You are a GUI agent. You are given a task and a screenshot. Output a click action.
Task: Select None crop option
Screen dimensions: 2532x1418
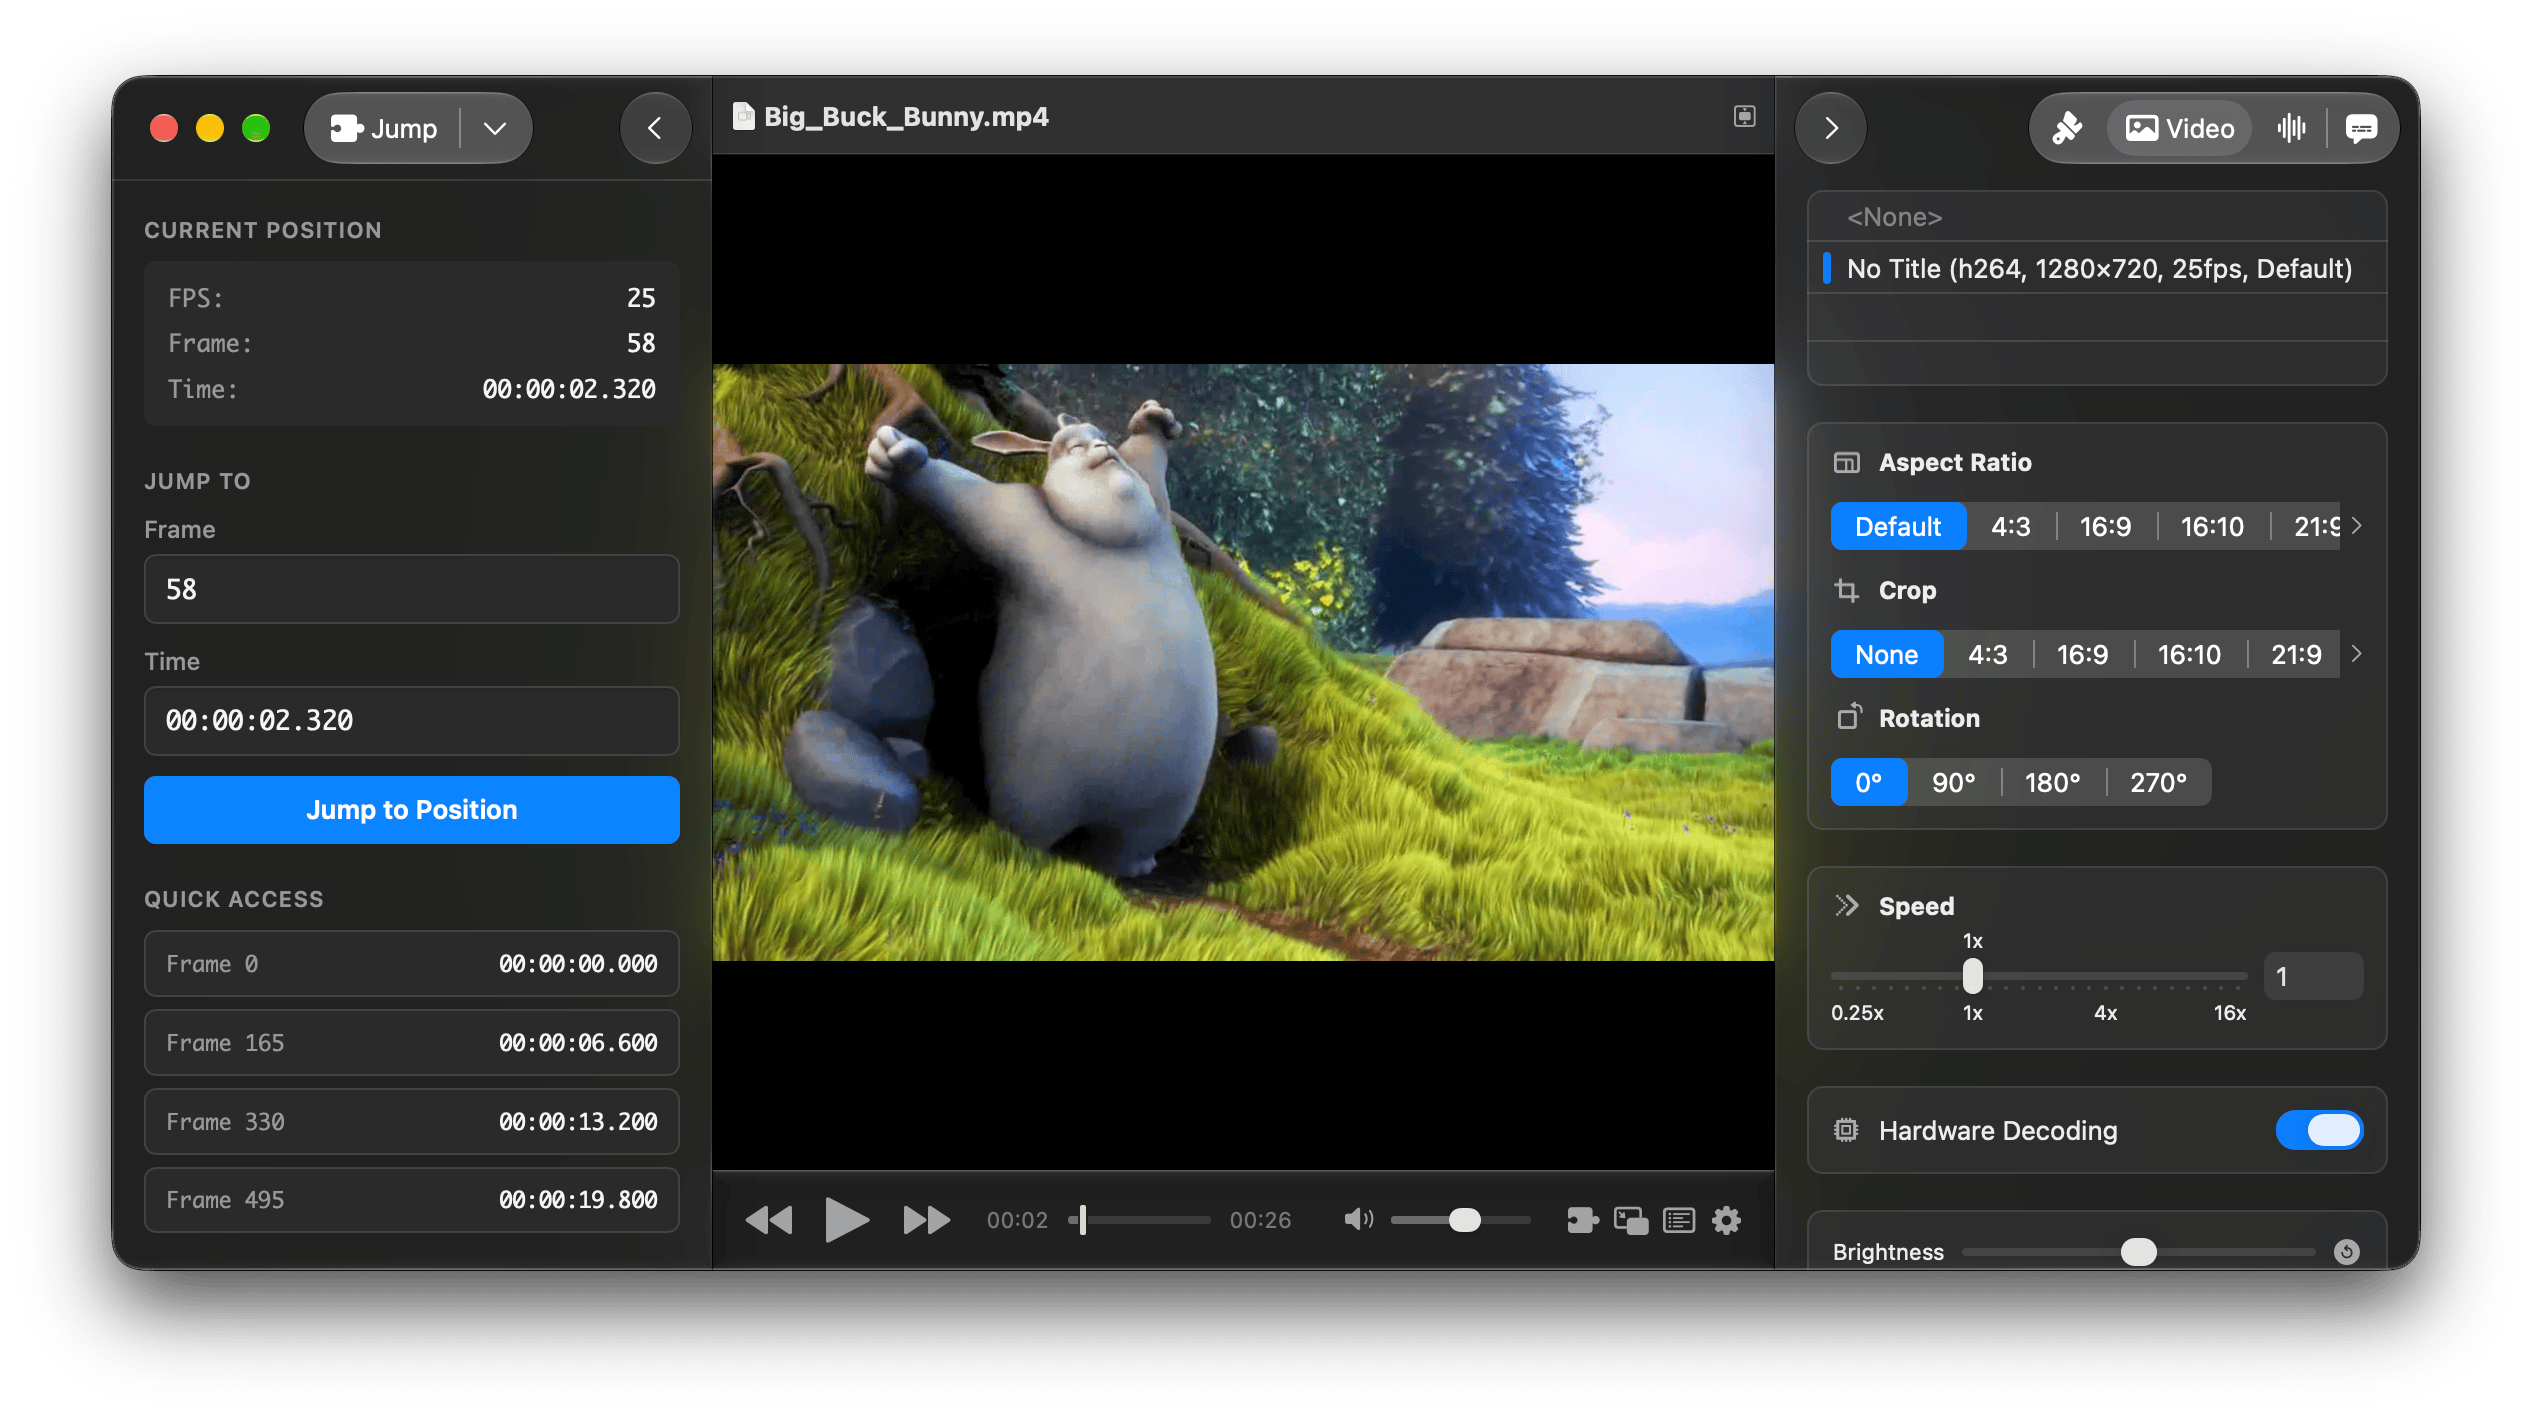click(1886, 654)
